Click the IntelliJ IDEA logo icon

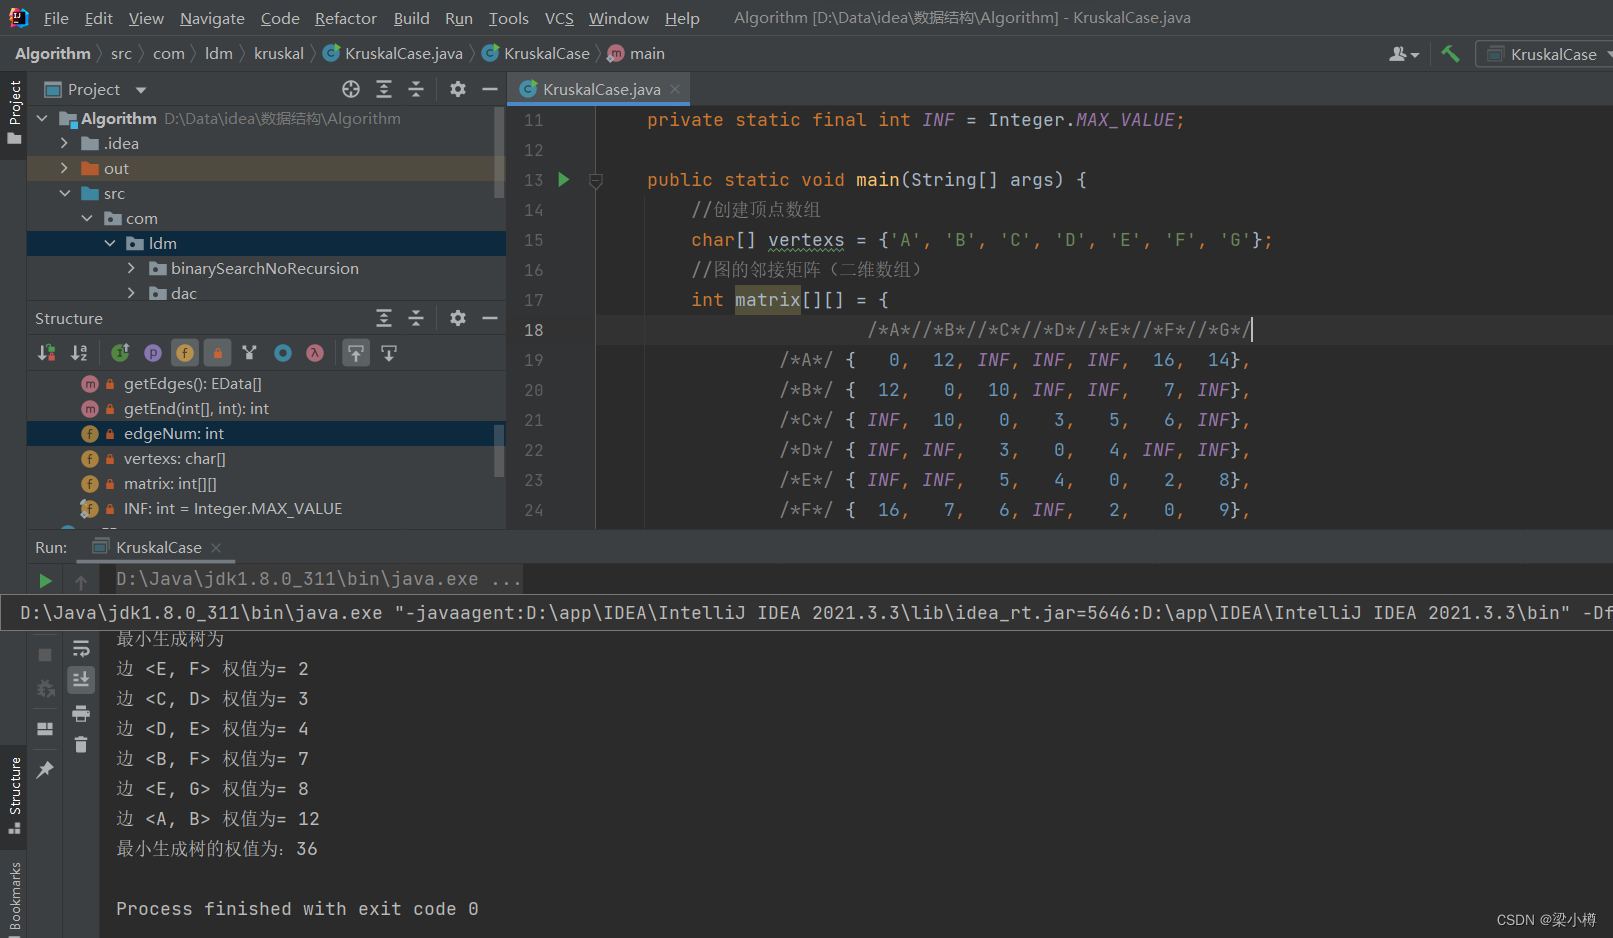click(18, 18)
